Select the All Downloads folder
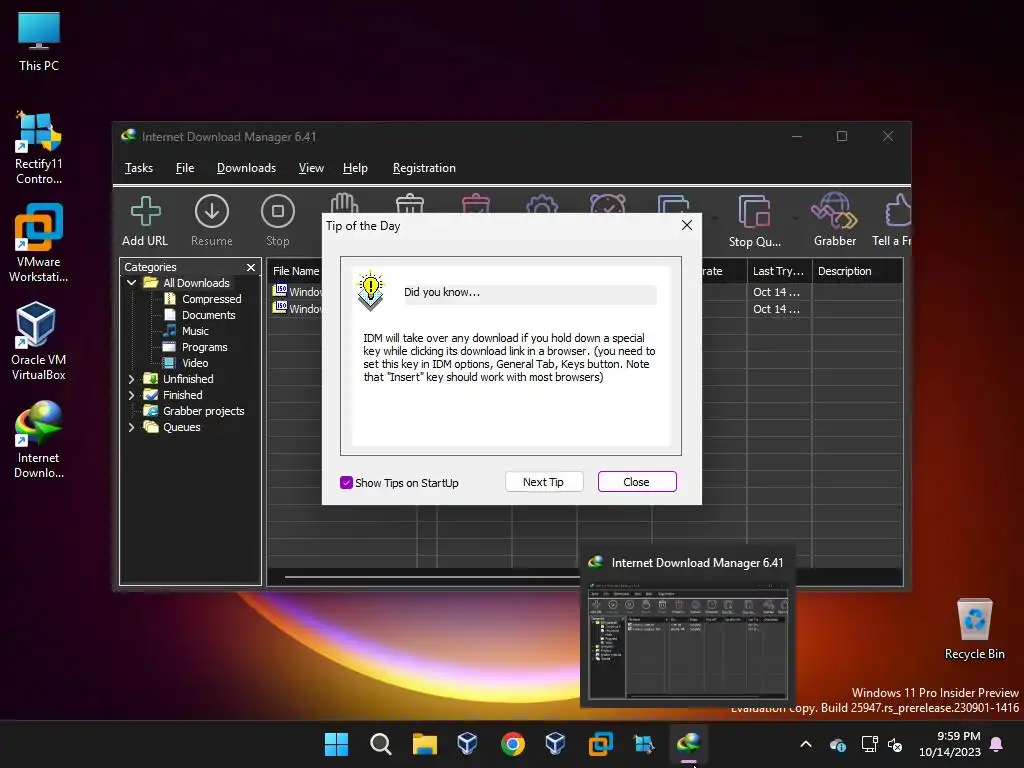The height and width of the screenshot is (768, 1024). click(187, 283)
